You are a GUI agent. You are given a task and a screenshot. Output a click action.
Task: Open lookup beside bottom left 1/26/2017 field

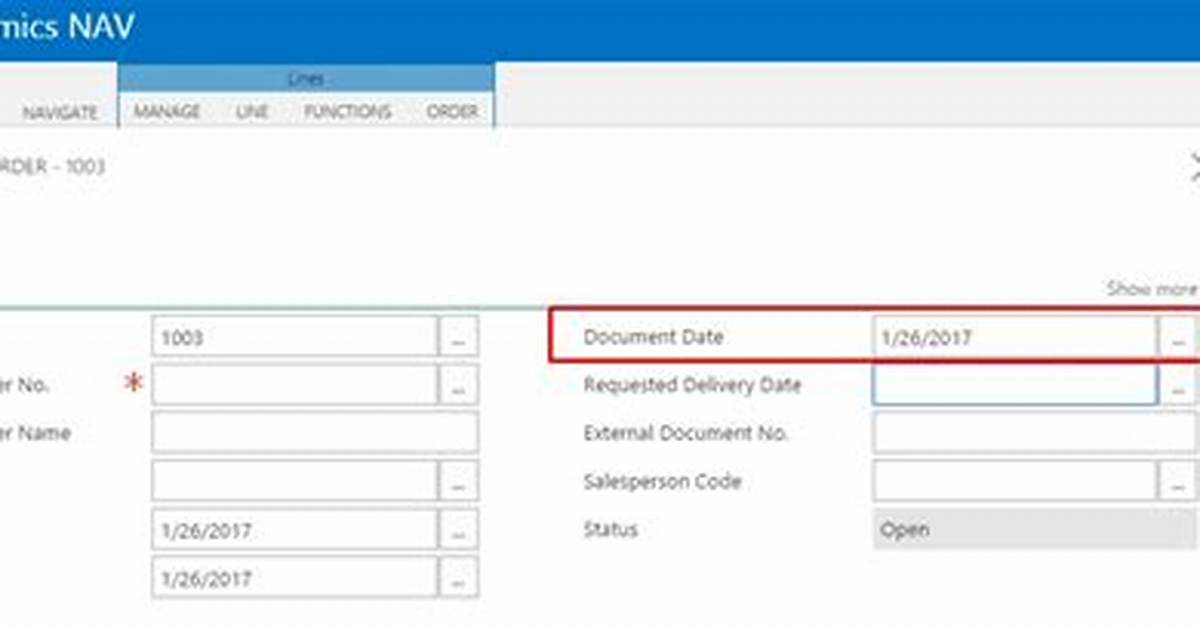(458, 578)
